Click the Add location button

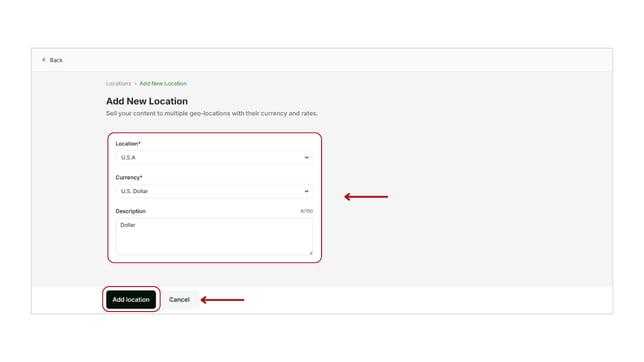pyautogui.click(x=131, y=300)
